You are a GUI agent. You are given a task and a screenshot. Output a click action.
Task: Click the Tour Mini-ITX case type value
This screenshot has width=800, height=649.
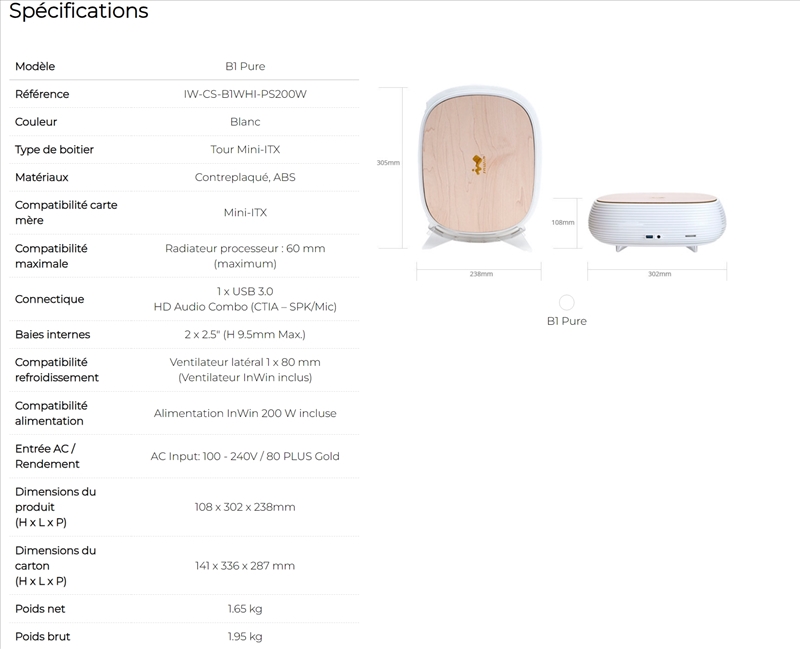pos(245,150)
